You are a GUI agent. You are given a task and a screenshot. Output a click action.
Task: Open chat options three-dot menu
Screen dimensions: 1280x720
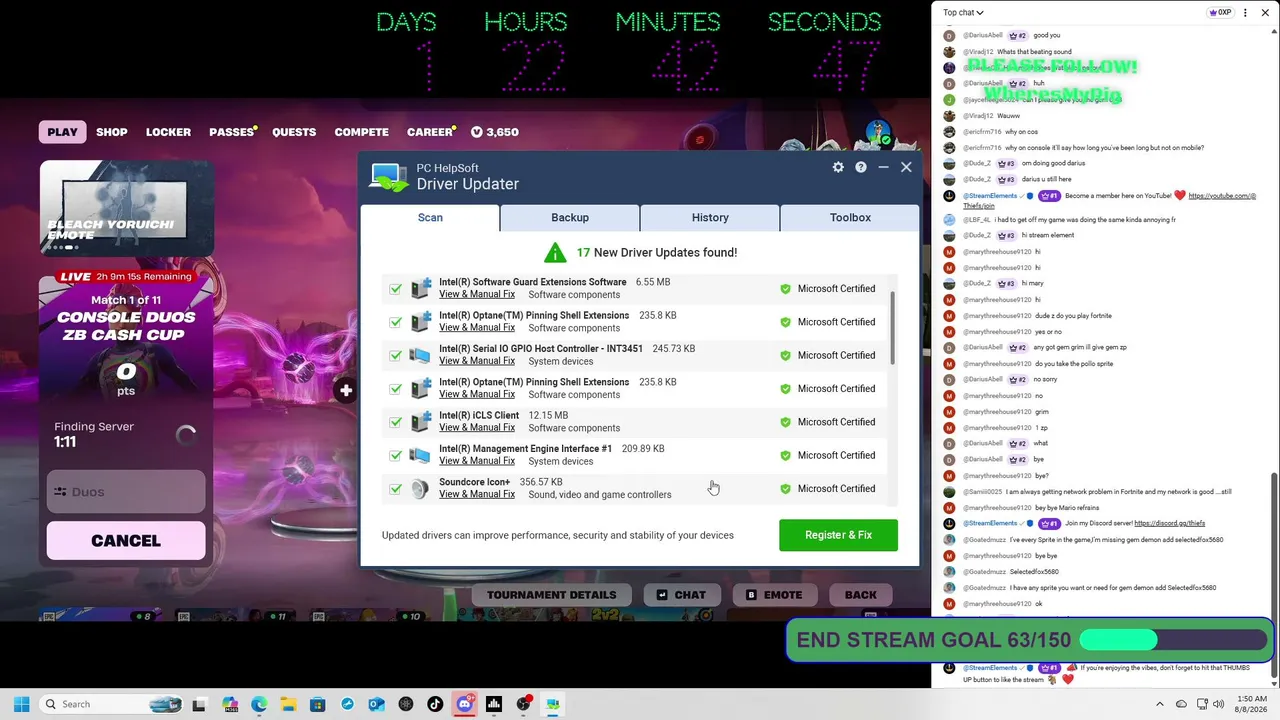point(1244,12)
